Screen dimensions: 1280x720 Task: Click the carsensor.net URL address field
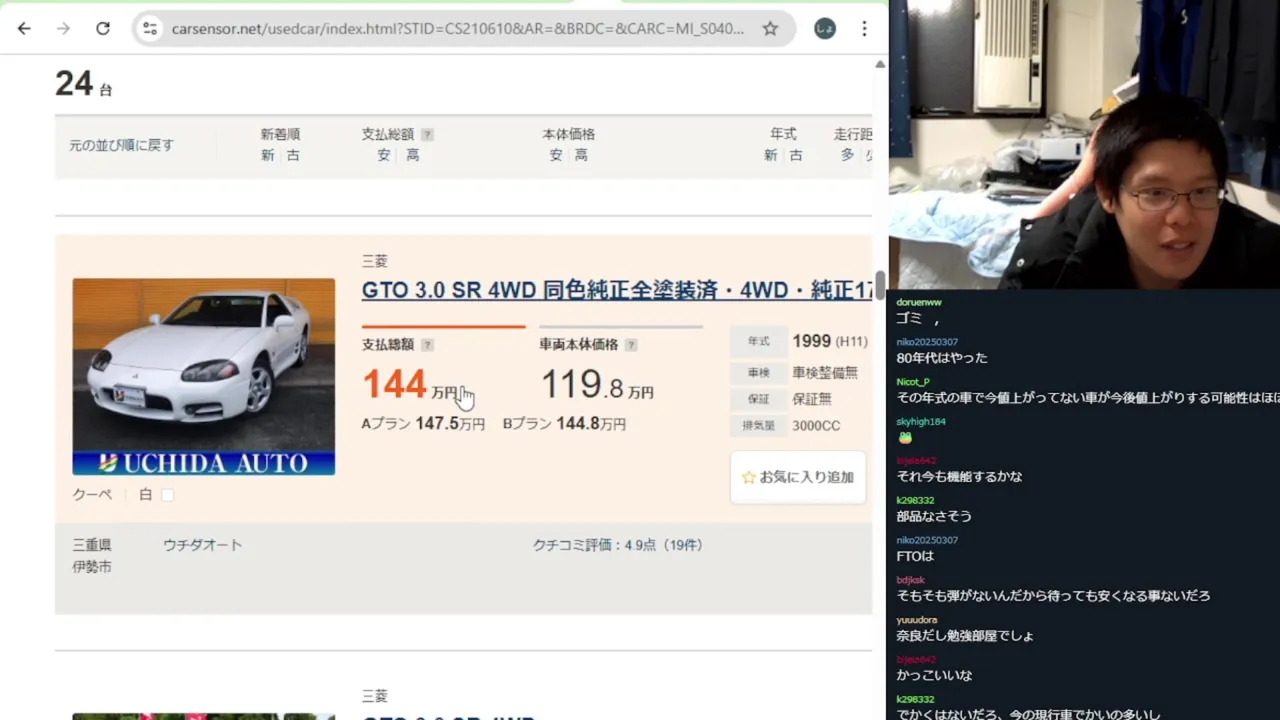click(457, 29)
